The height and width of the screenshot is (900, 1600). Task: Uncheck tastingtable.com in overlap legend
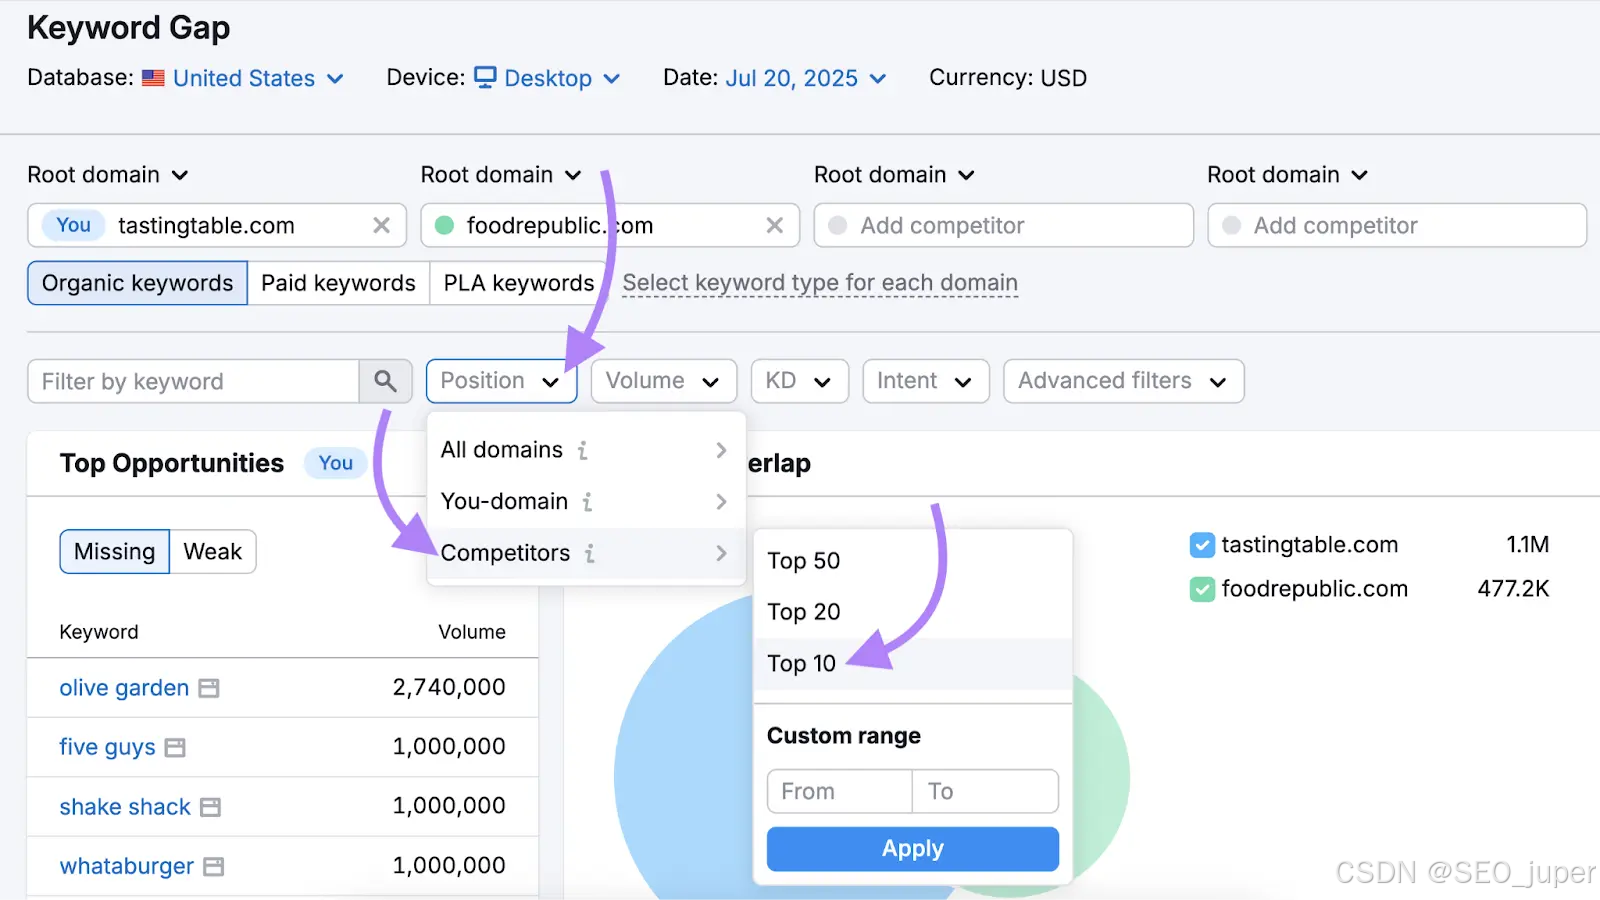pyautogui.click(x=1202, y=545)
